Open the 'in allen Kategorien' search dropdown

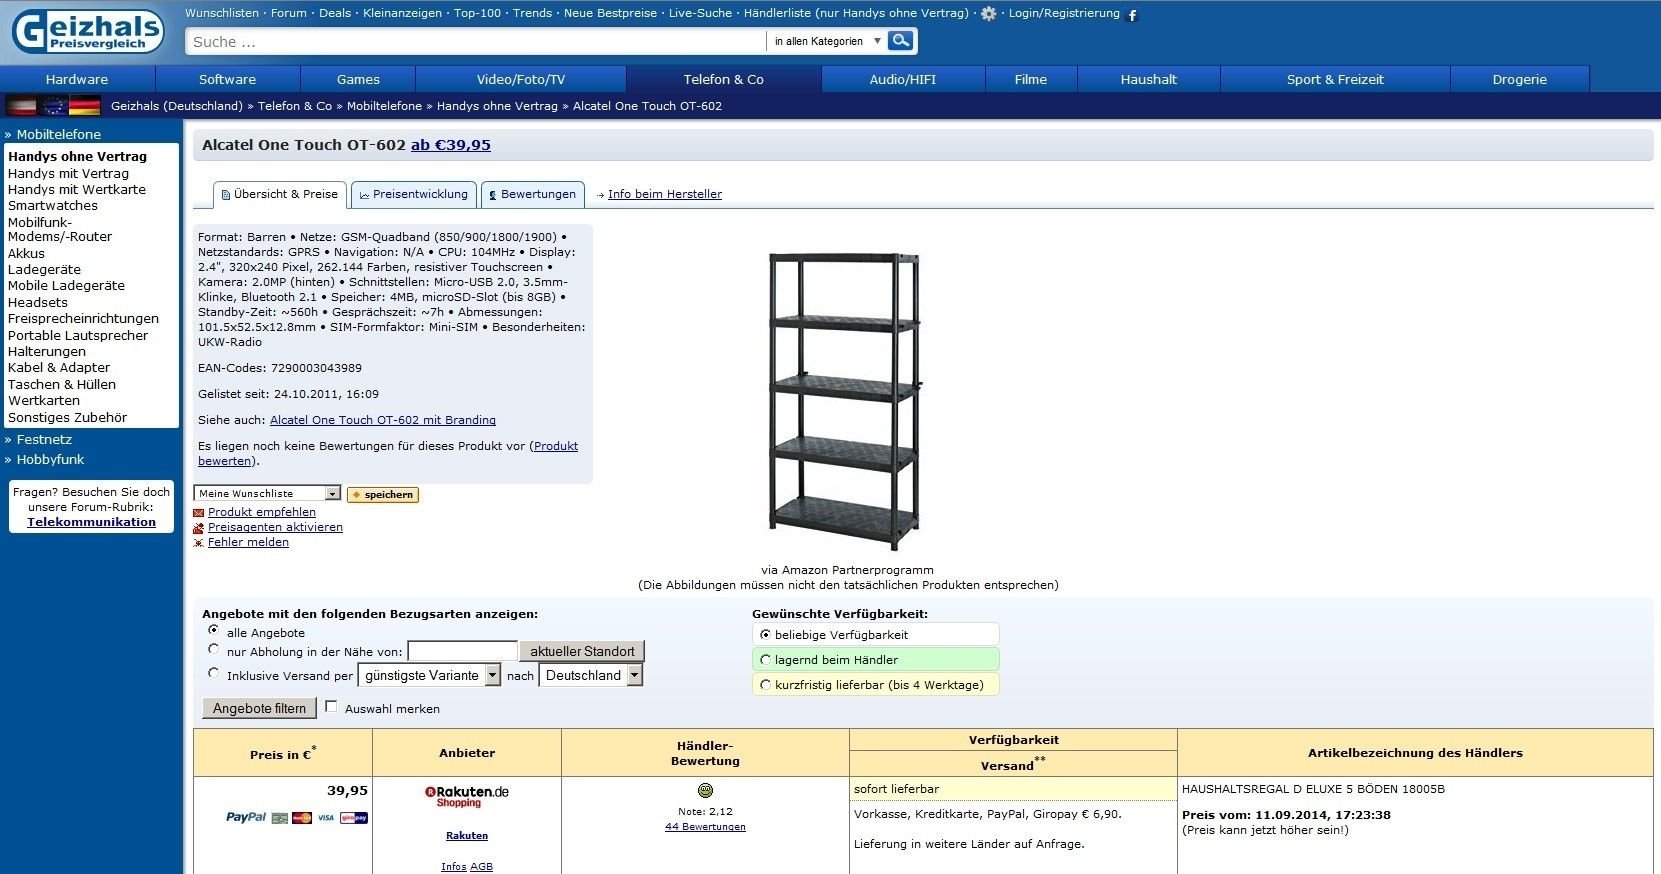pos(827,41)
